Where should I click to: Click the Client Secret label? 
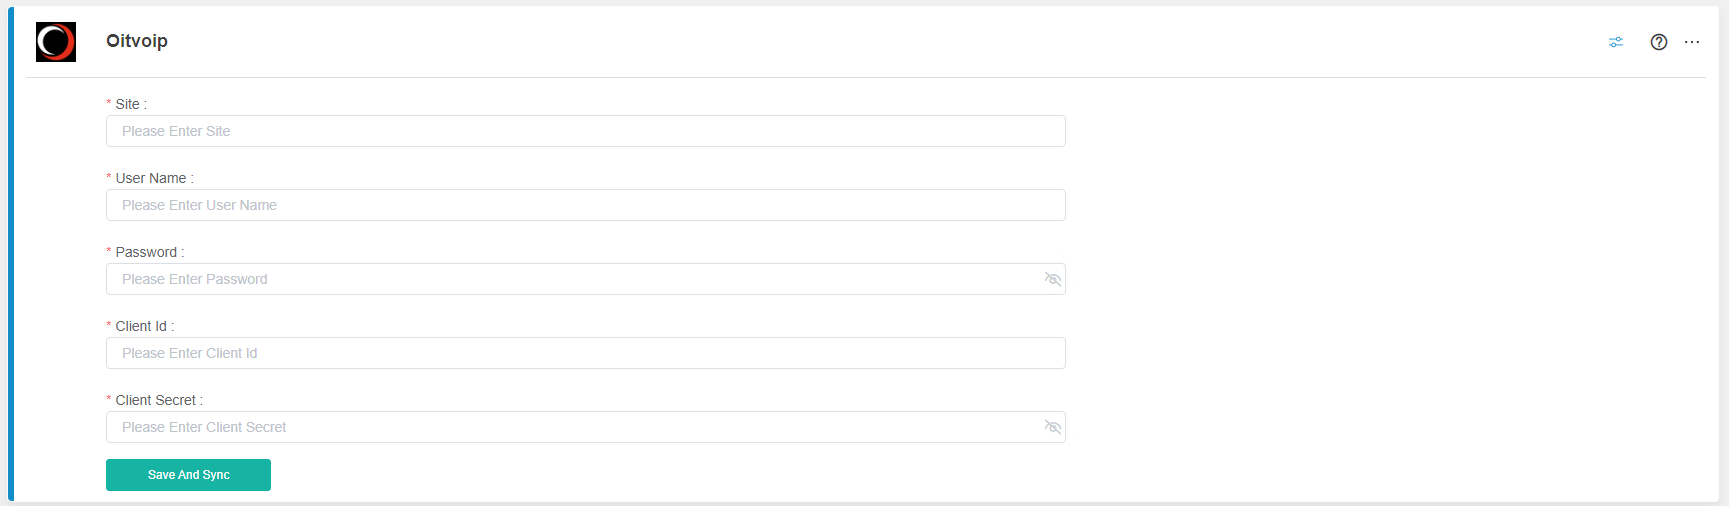158,400
